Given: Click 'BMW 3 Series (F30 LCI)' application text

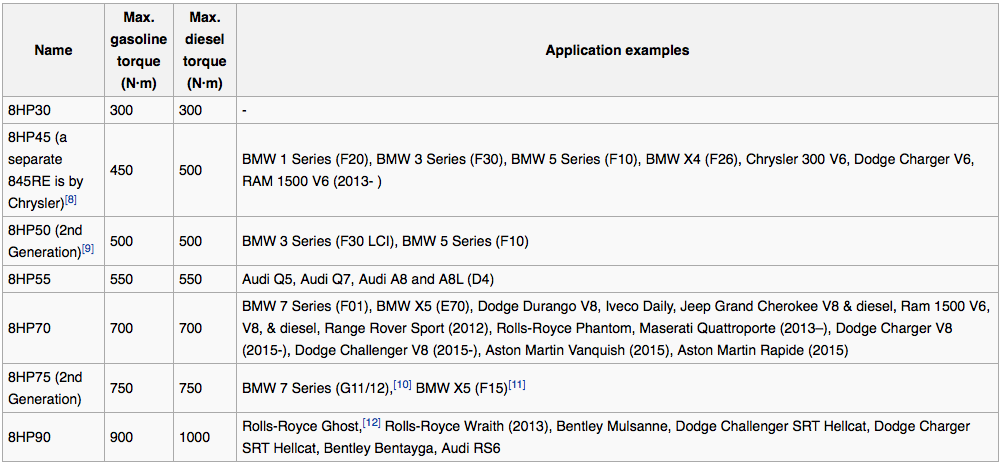Looking at the screenshot, I should (319, 241).
